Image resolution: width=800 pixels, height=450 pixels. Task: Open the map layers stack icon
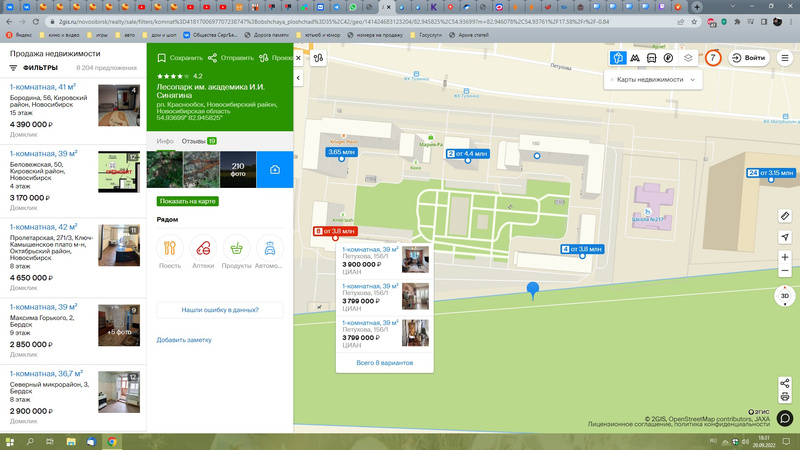click(x=688, y=58)
